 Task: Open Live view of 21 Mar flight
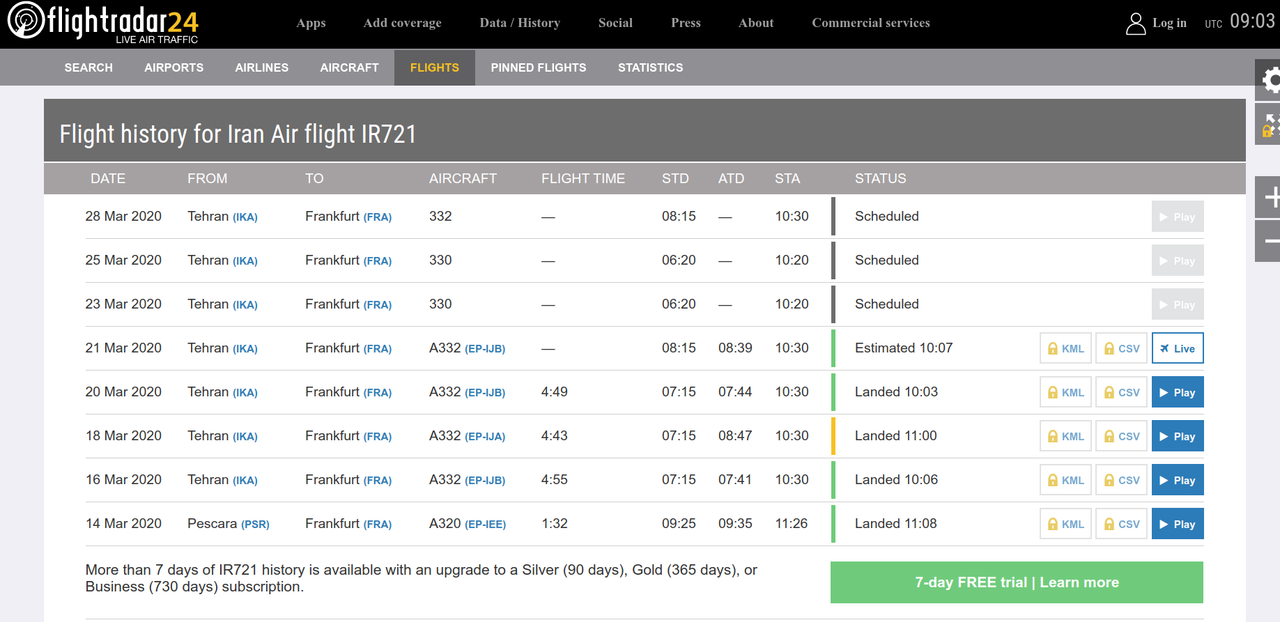coord(1178,348)
